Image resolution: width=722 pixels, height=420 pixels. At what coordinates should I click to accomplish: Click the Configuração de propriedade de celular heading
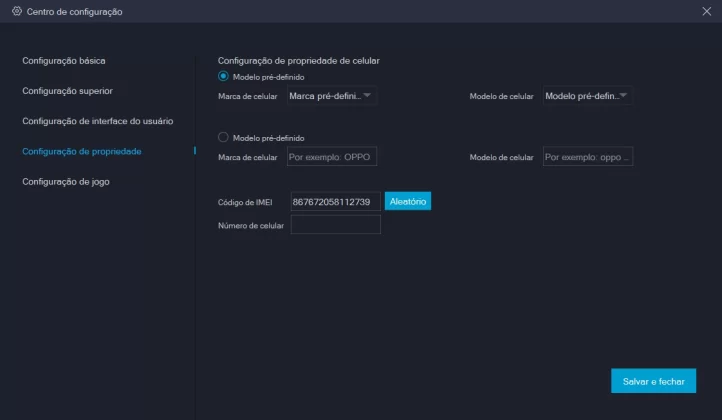[299, 61]
